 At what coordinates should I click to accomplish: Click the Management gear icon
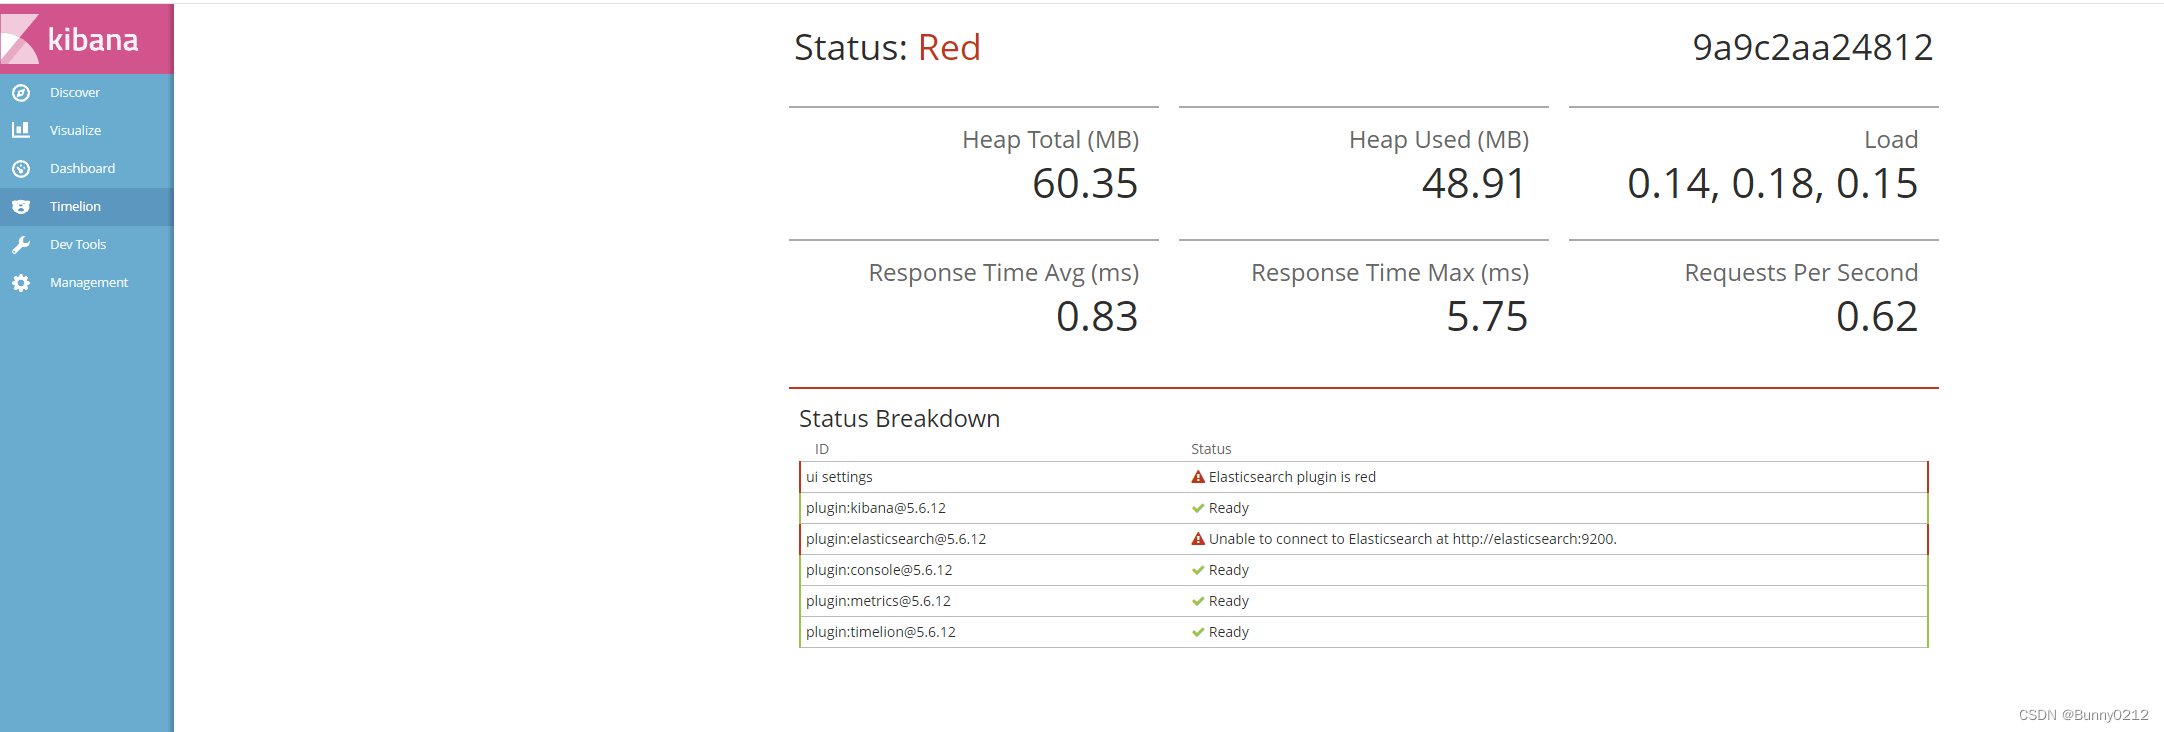pos(21,283)
